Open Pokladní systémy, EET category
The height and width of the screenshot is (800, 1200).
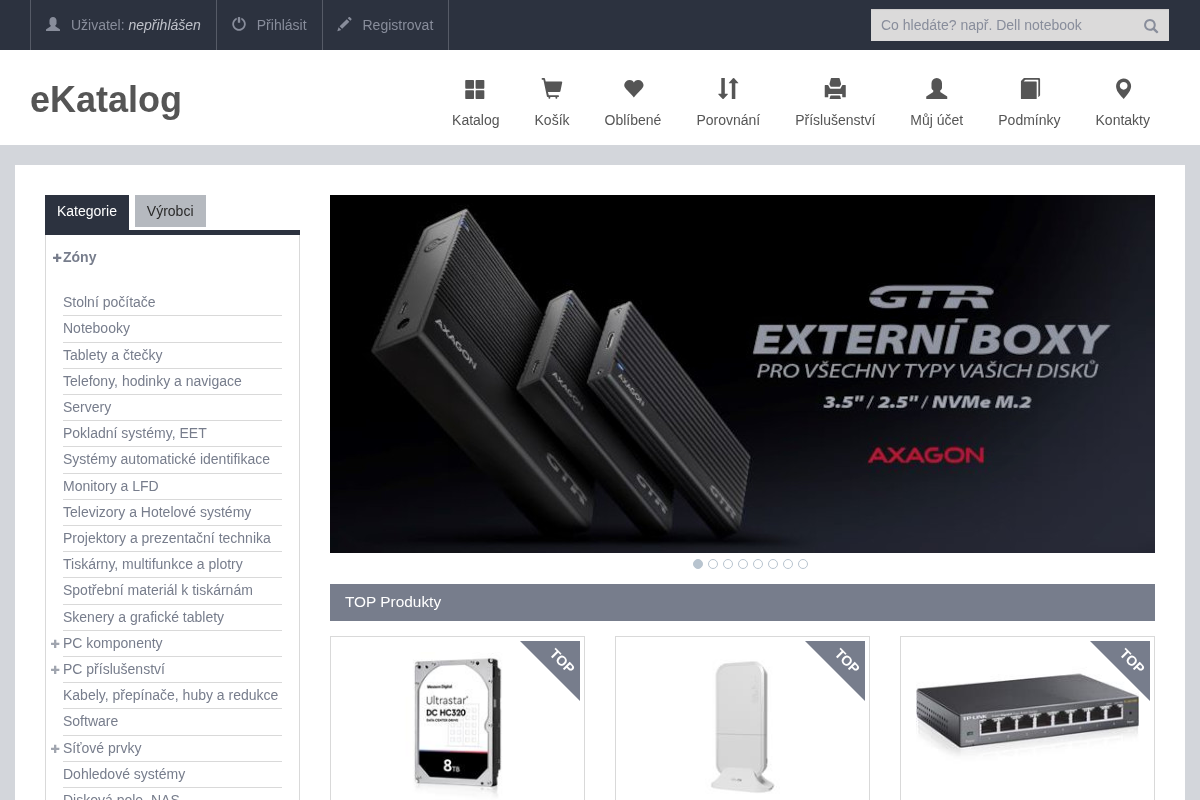[x=135, y=433]
